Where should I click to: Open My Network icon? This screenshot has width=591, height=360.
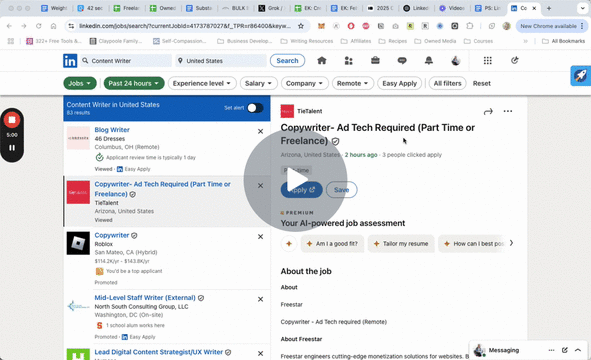pyautogui.click(x=349, y=60)
